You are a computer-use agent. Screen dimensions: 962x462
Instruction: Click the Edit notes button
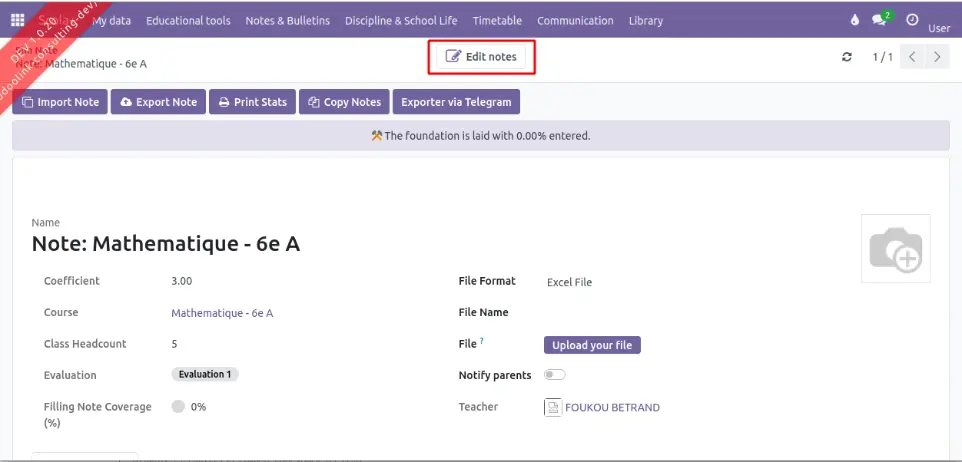pyautogui.click(x=482, y=57)
